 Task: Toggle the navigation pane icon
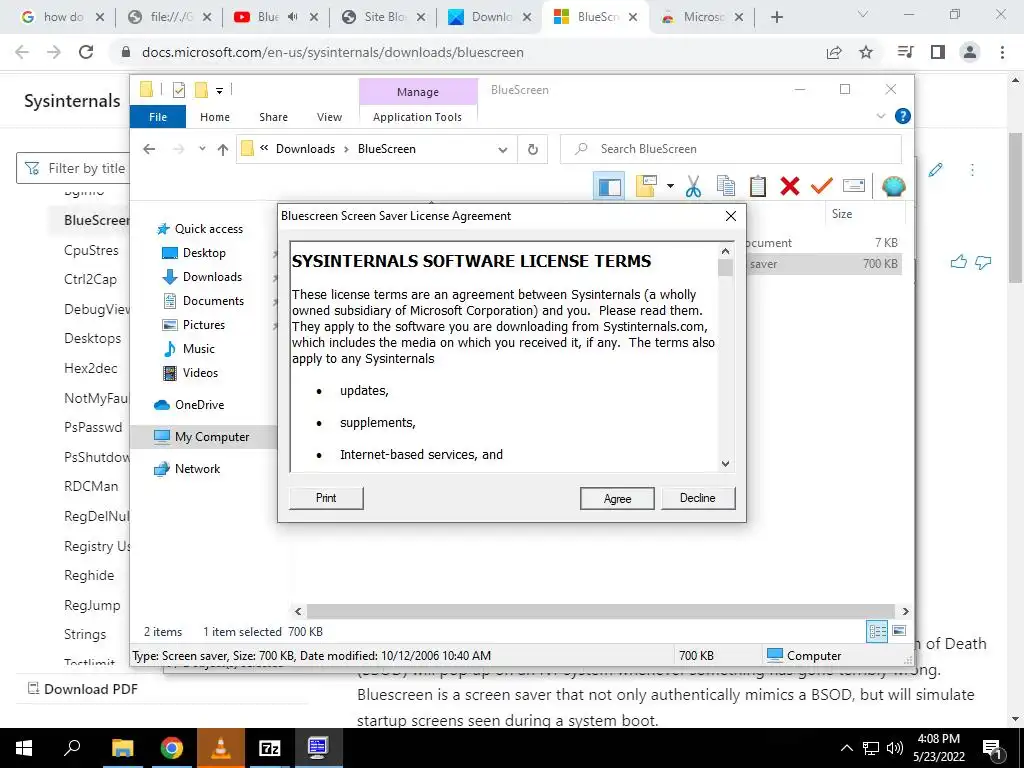click(609, 187)
